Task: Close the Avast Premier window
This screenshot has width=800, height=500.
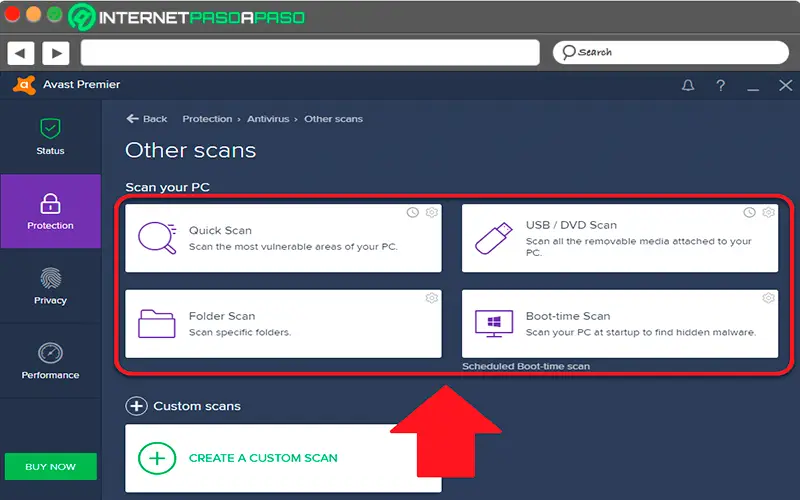Action: pyautogui.click(x=786, y=85)
